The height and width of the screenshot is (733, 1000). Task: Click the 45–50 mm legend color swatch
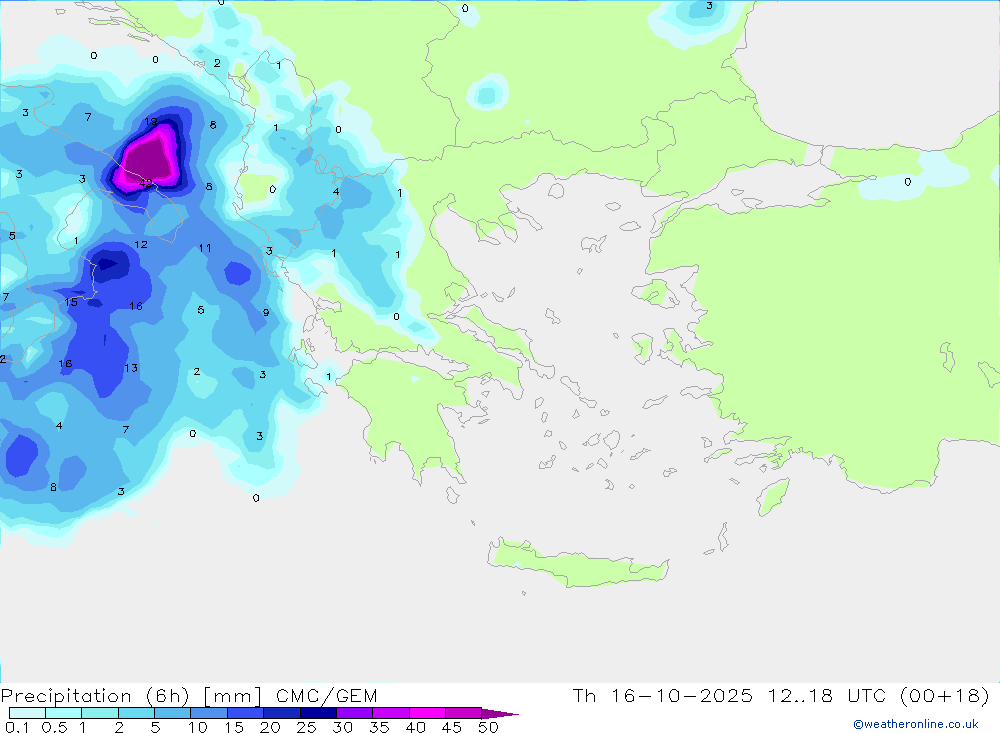coord(463,713)
